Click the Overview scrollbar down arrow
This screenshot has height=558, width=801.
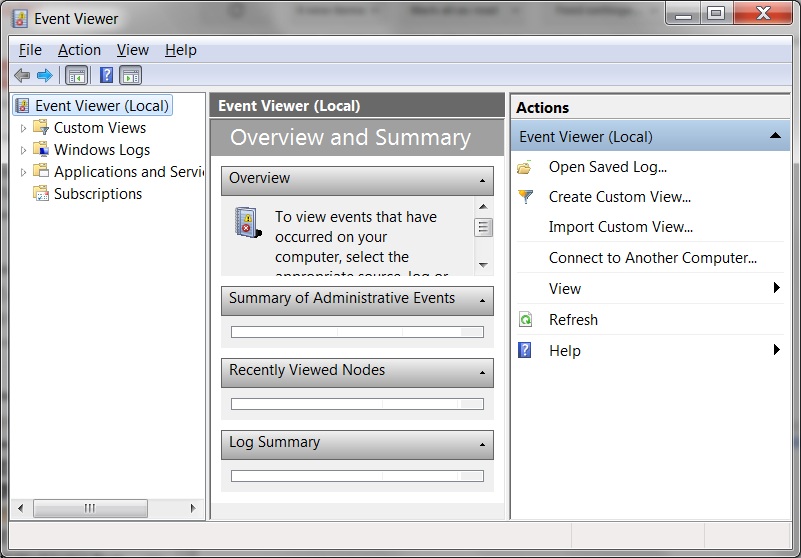point(483,265)
